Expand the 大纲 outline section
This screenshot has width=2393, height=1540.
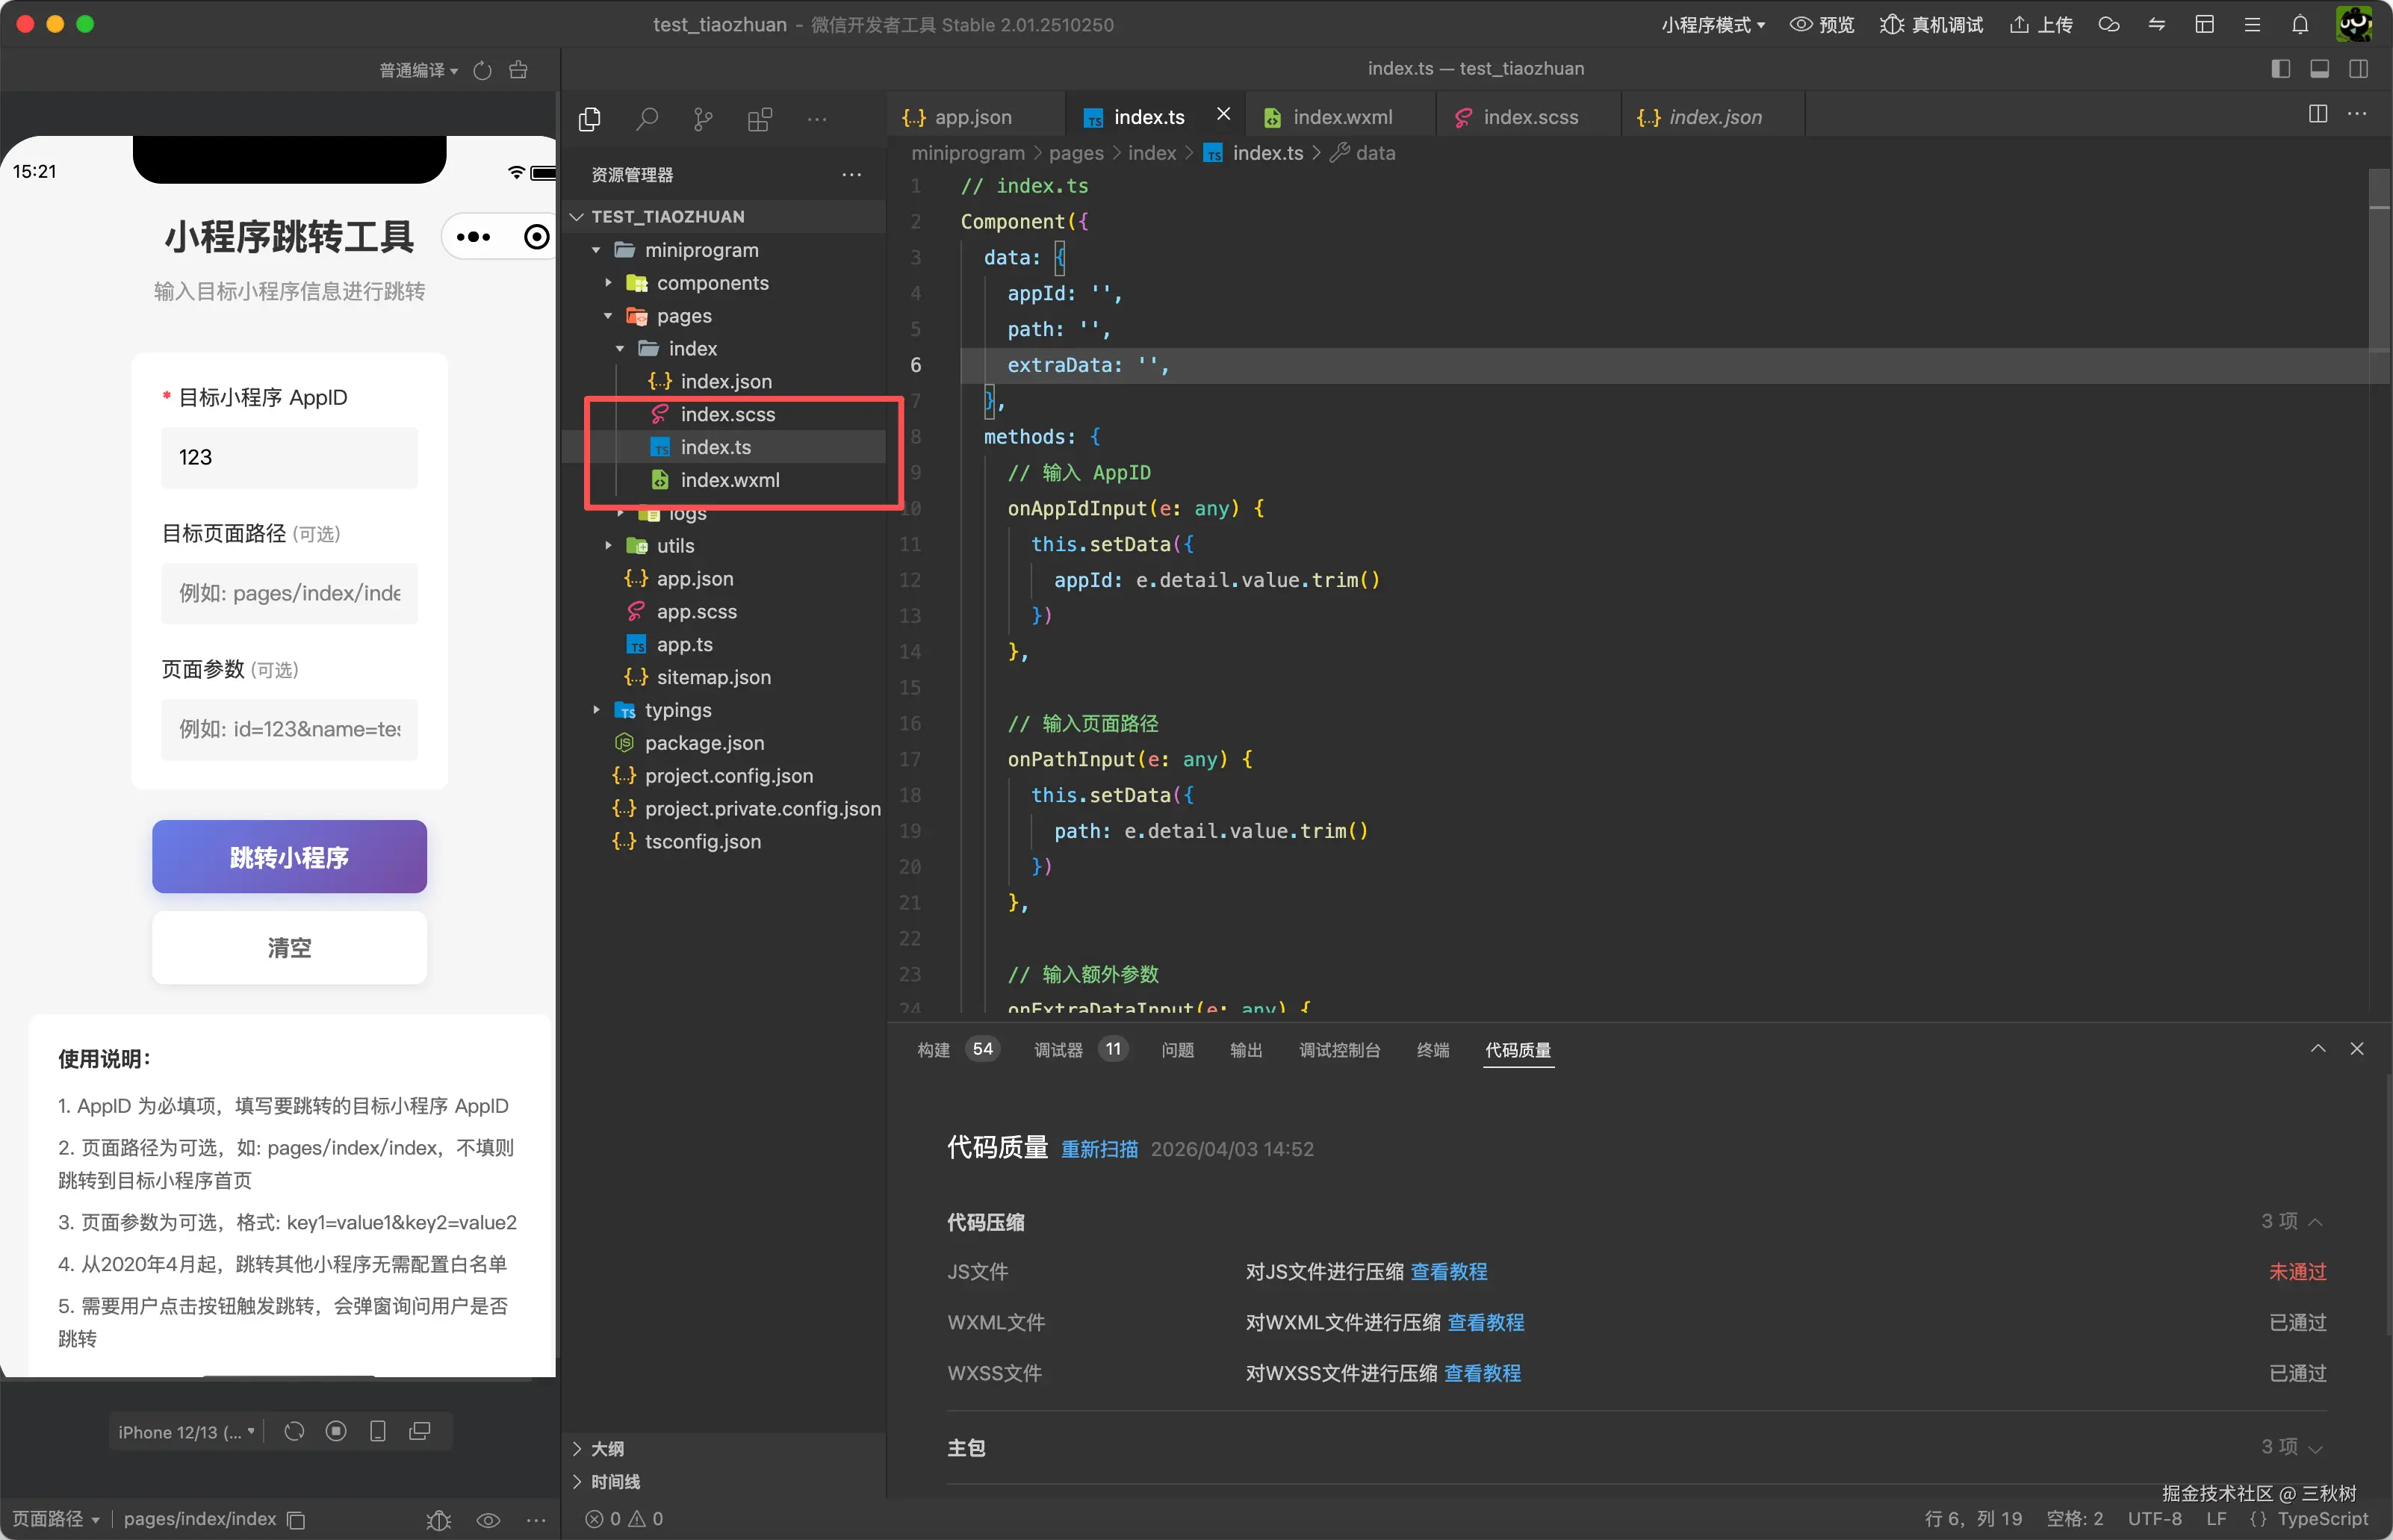pos(607,1448)
